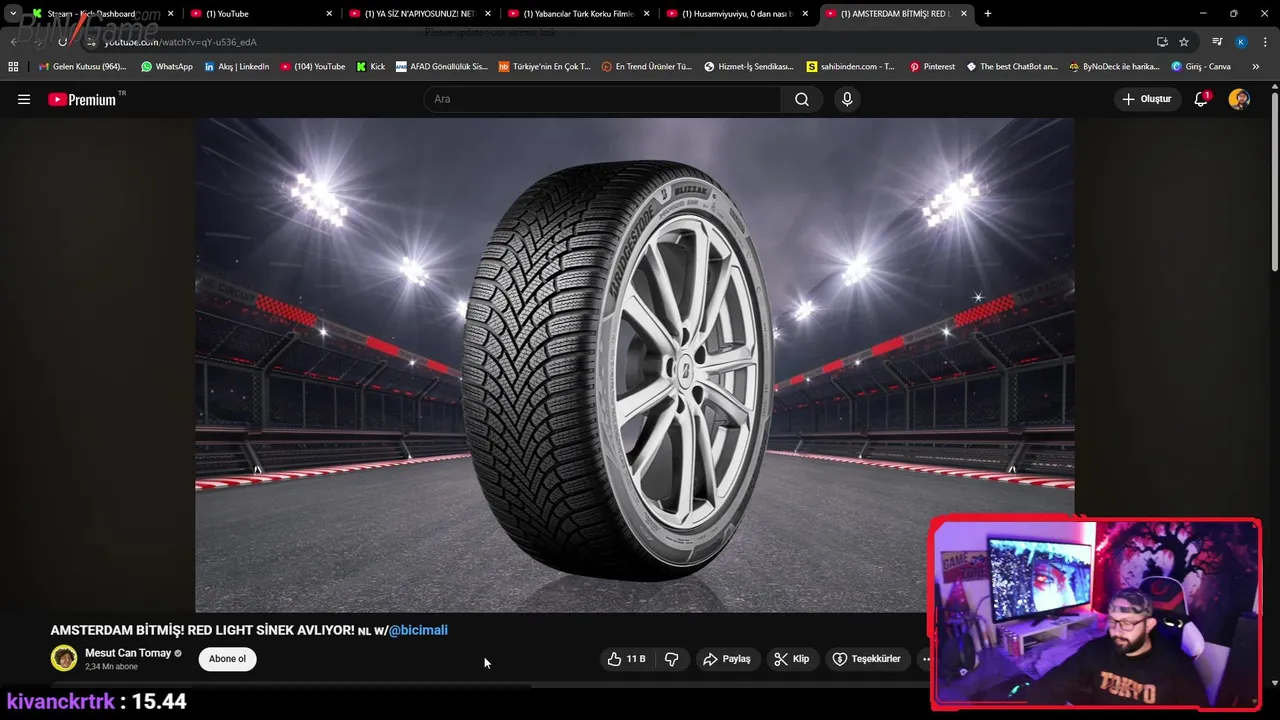
Task: Dislike the video with thumbs down
Action: pyautogui.click(x=672, y=659)
